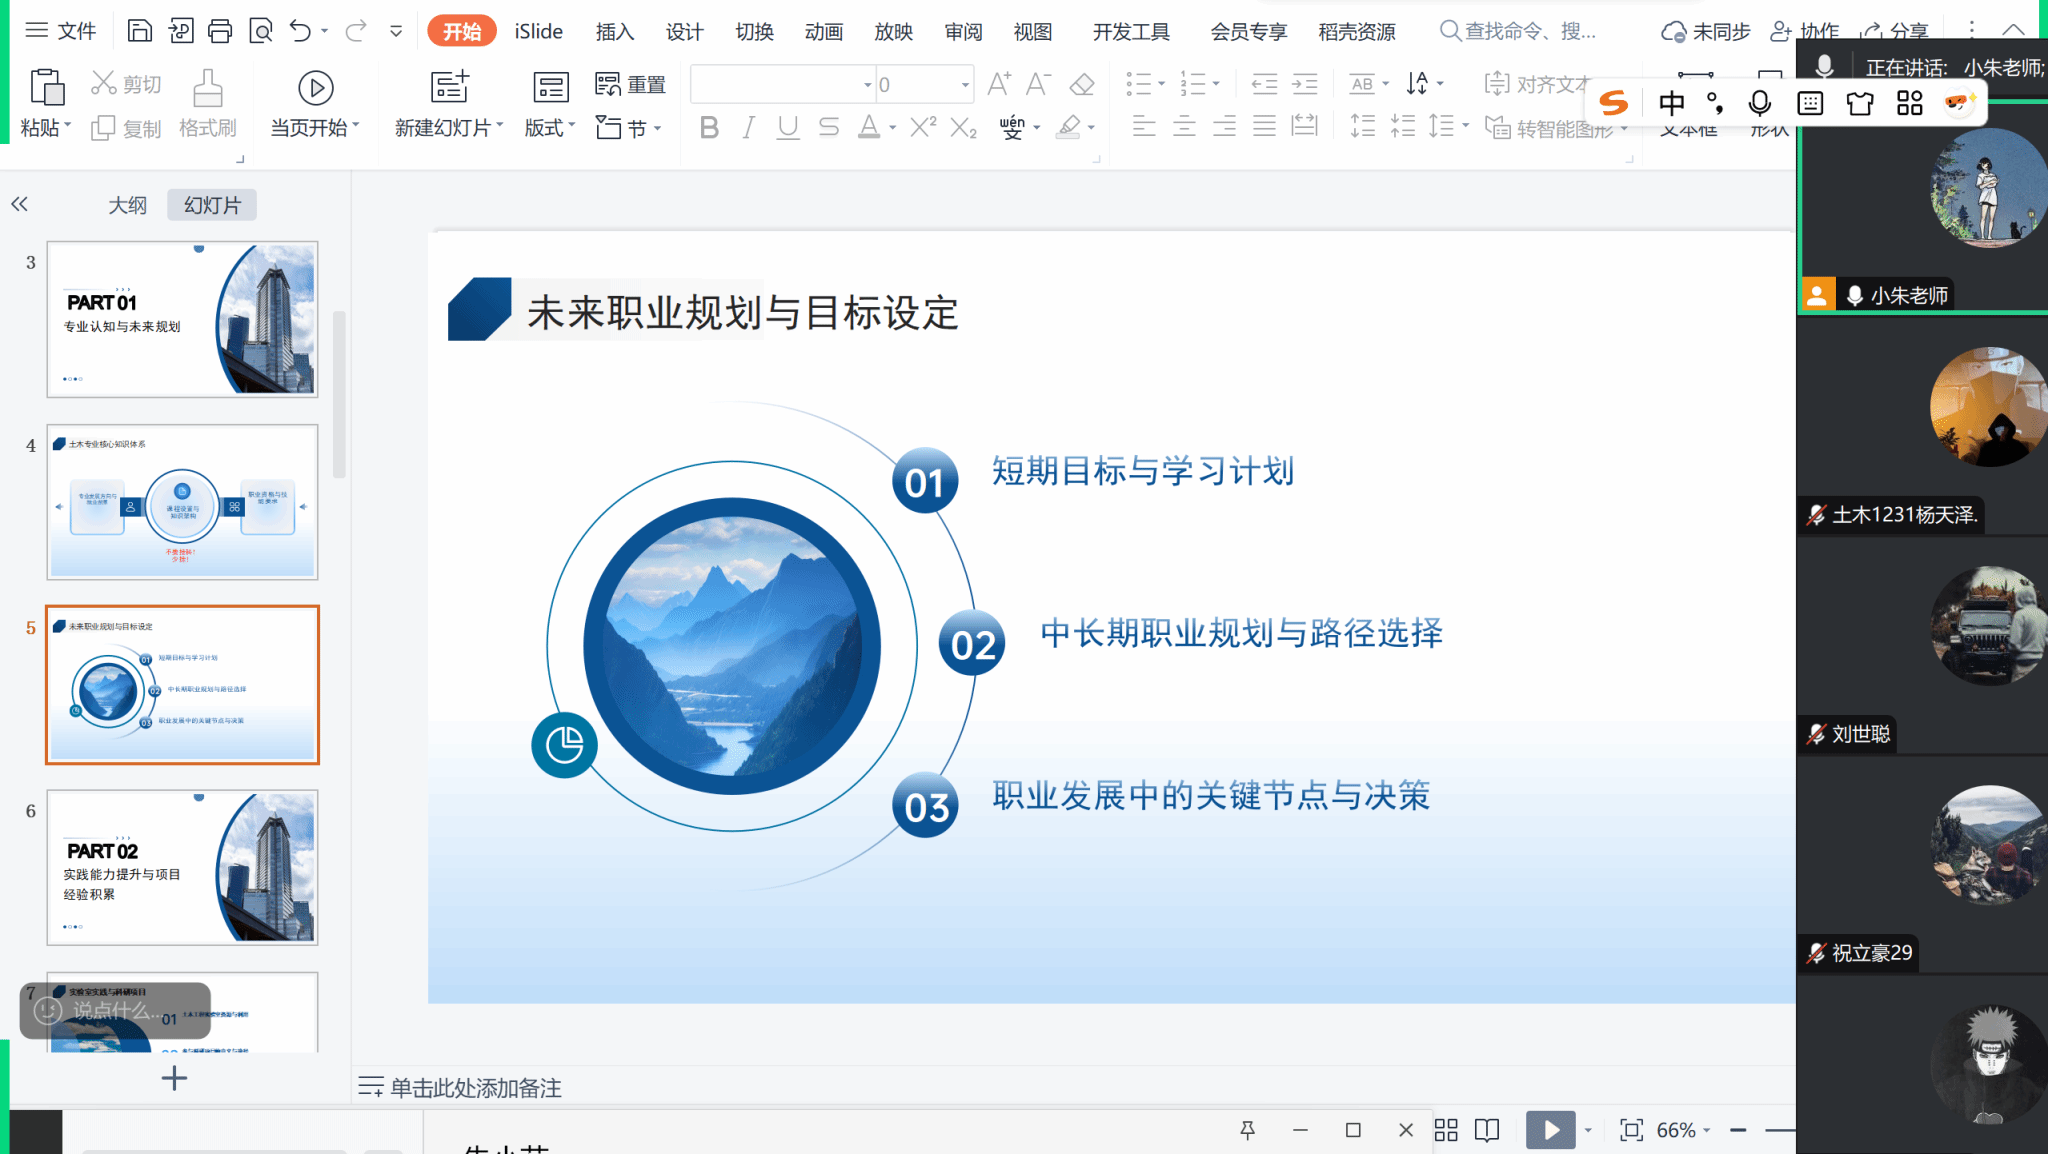This screenshot has width=2048, height=1154.
Task: Click the clear formatting eraser icon
Action: tap(1081, 85)
